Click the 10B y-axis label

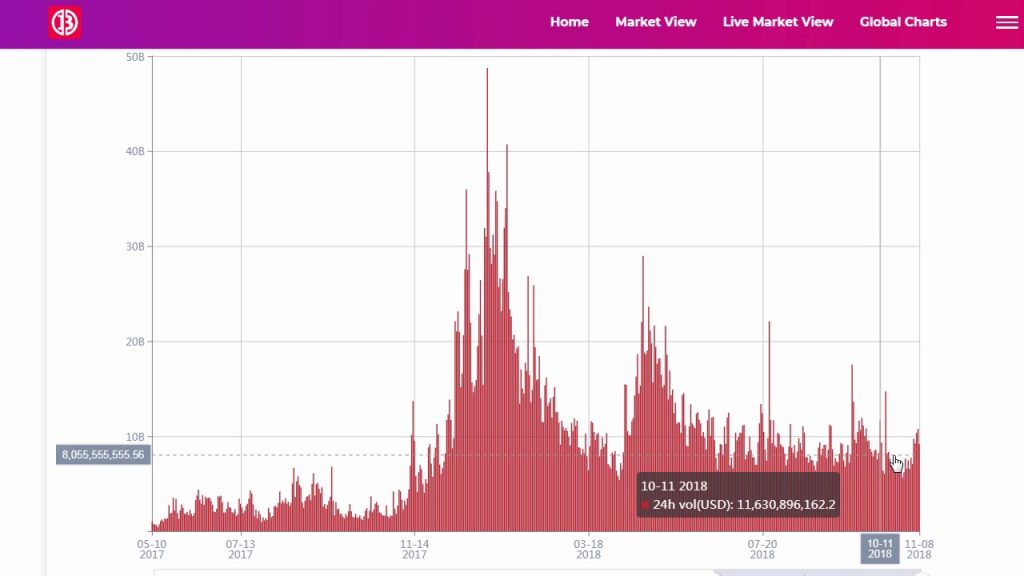pyautogui.click(x=134, y=437)
